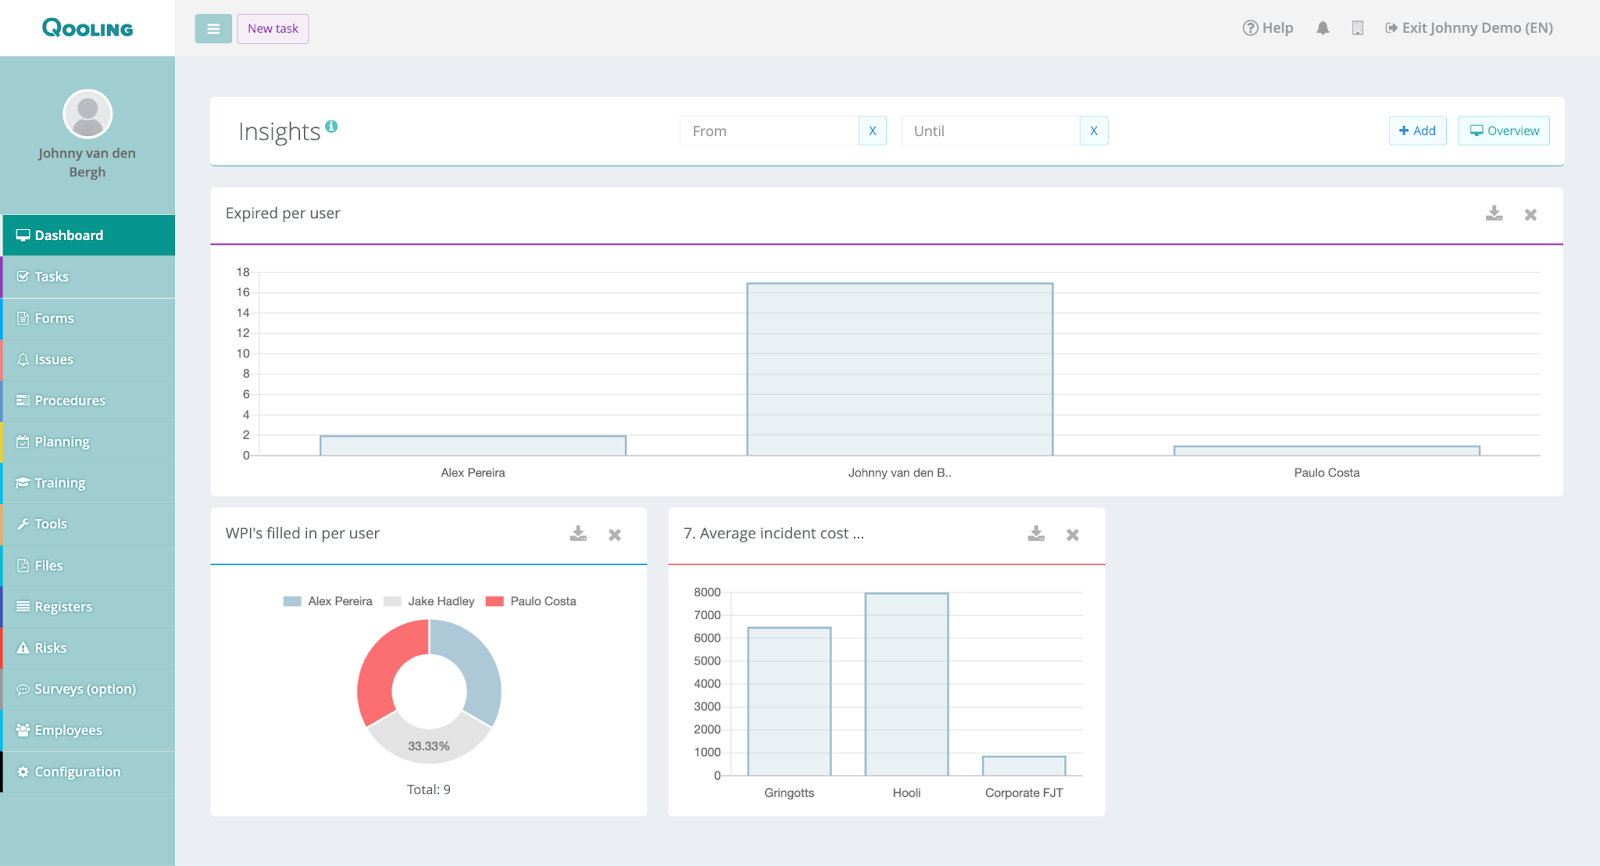
Task: Toggle Alex Pereira legend swatch
Action: pyautogui.click(x=292, y=602)
